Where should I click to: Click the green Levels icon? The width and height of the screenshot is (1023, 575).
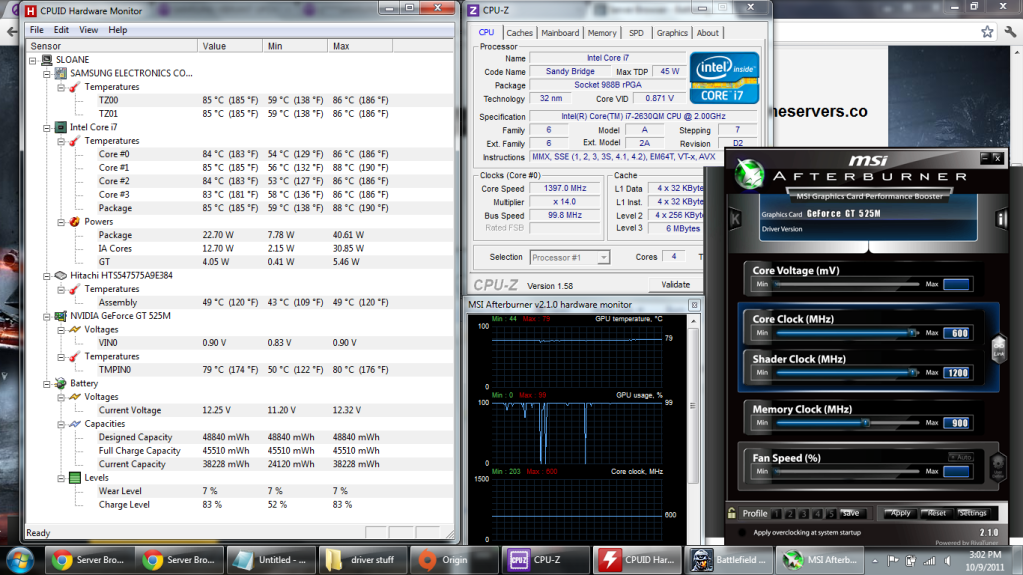click(x=75, y=478)
